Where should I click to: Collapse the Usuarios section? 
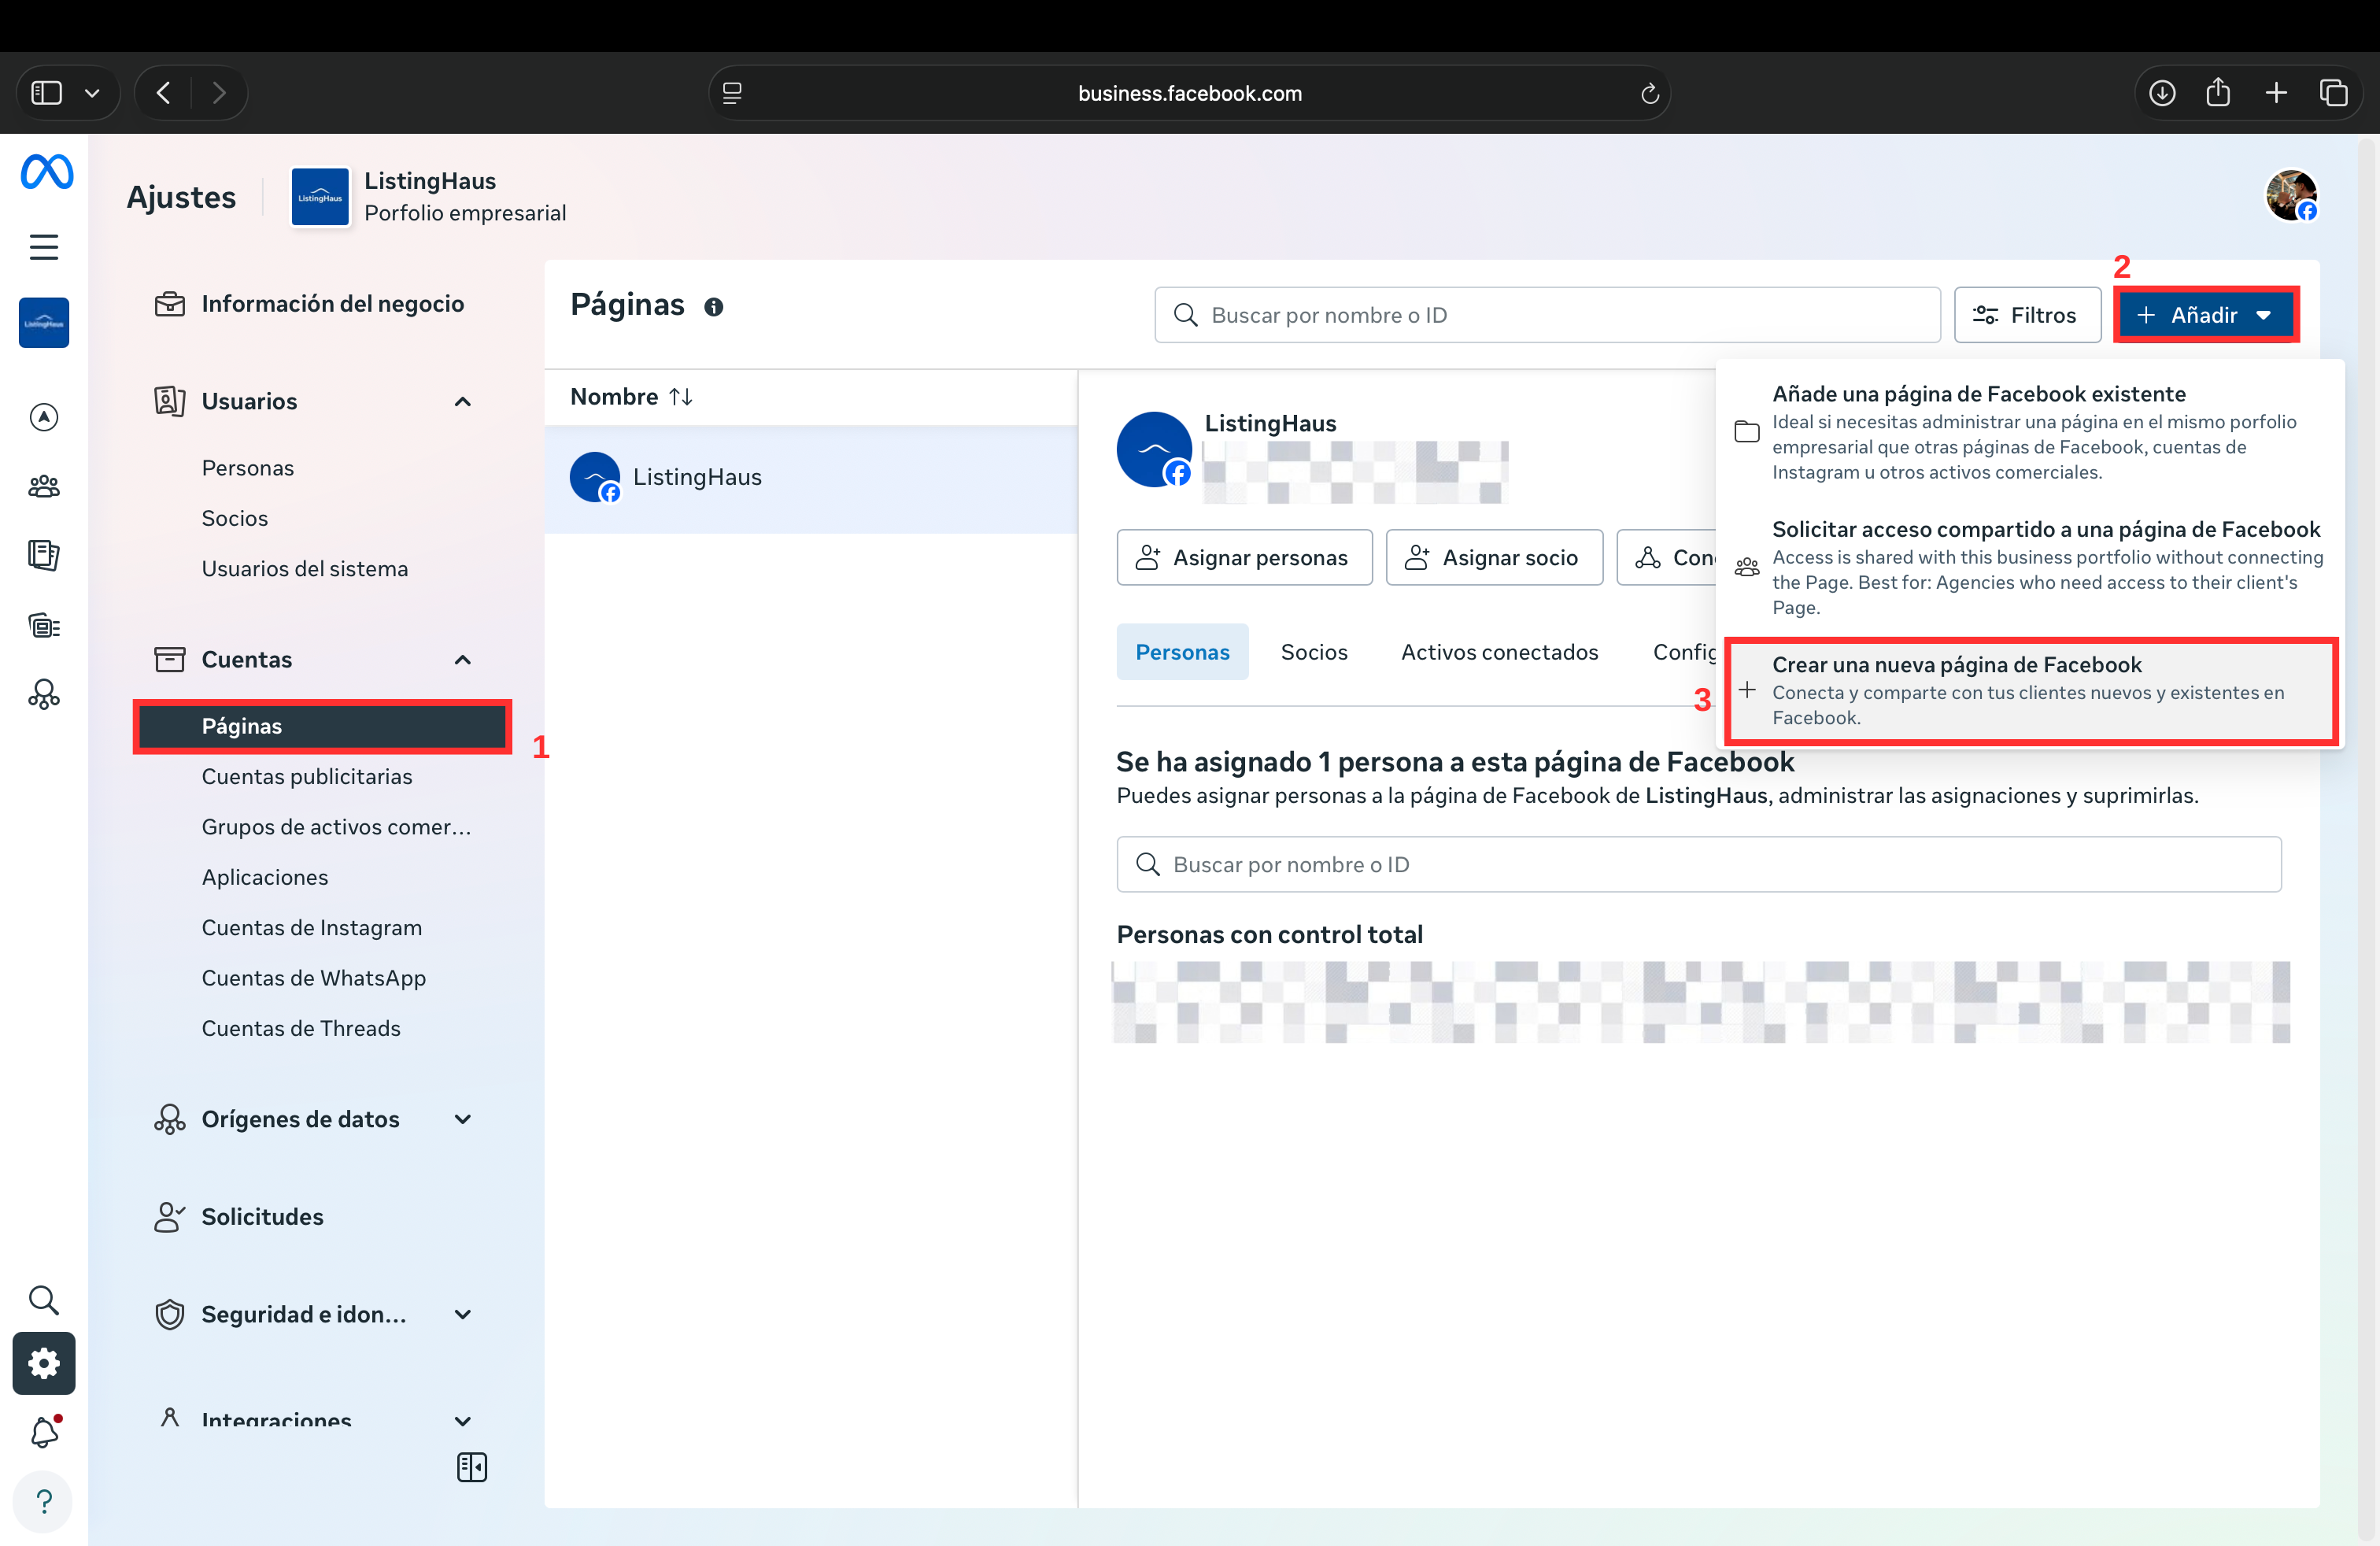[462, 402]
